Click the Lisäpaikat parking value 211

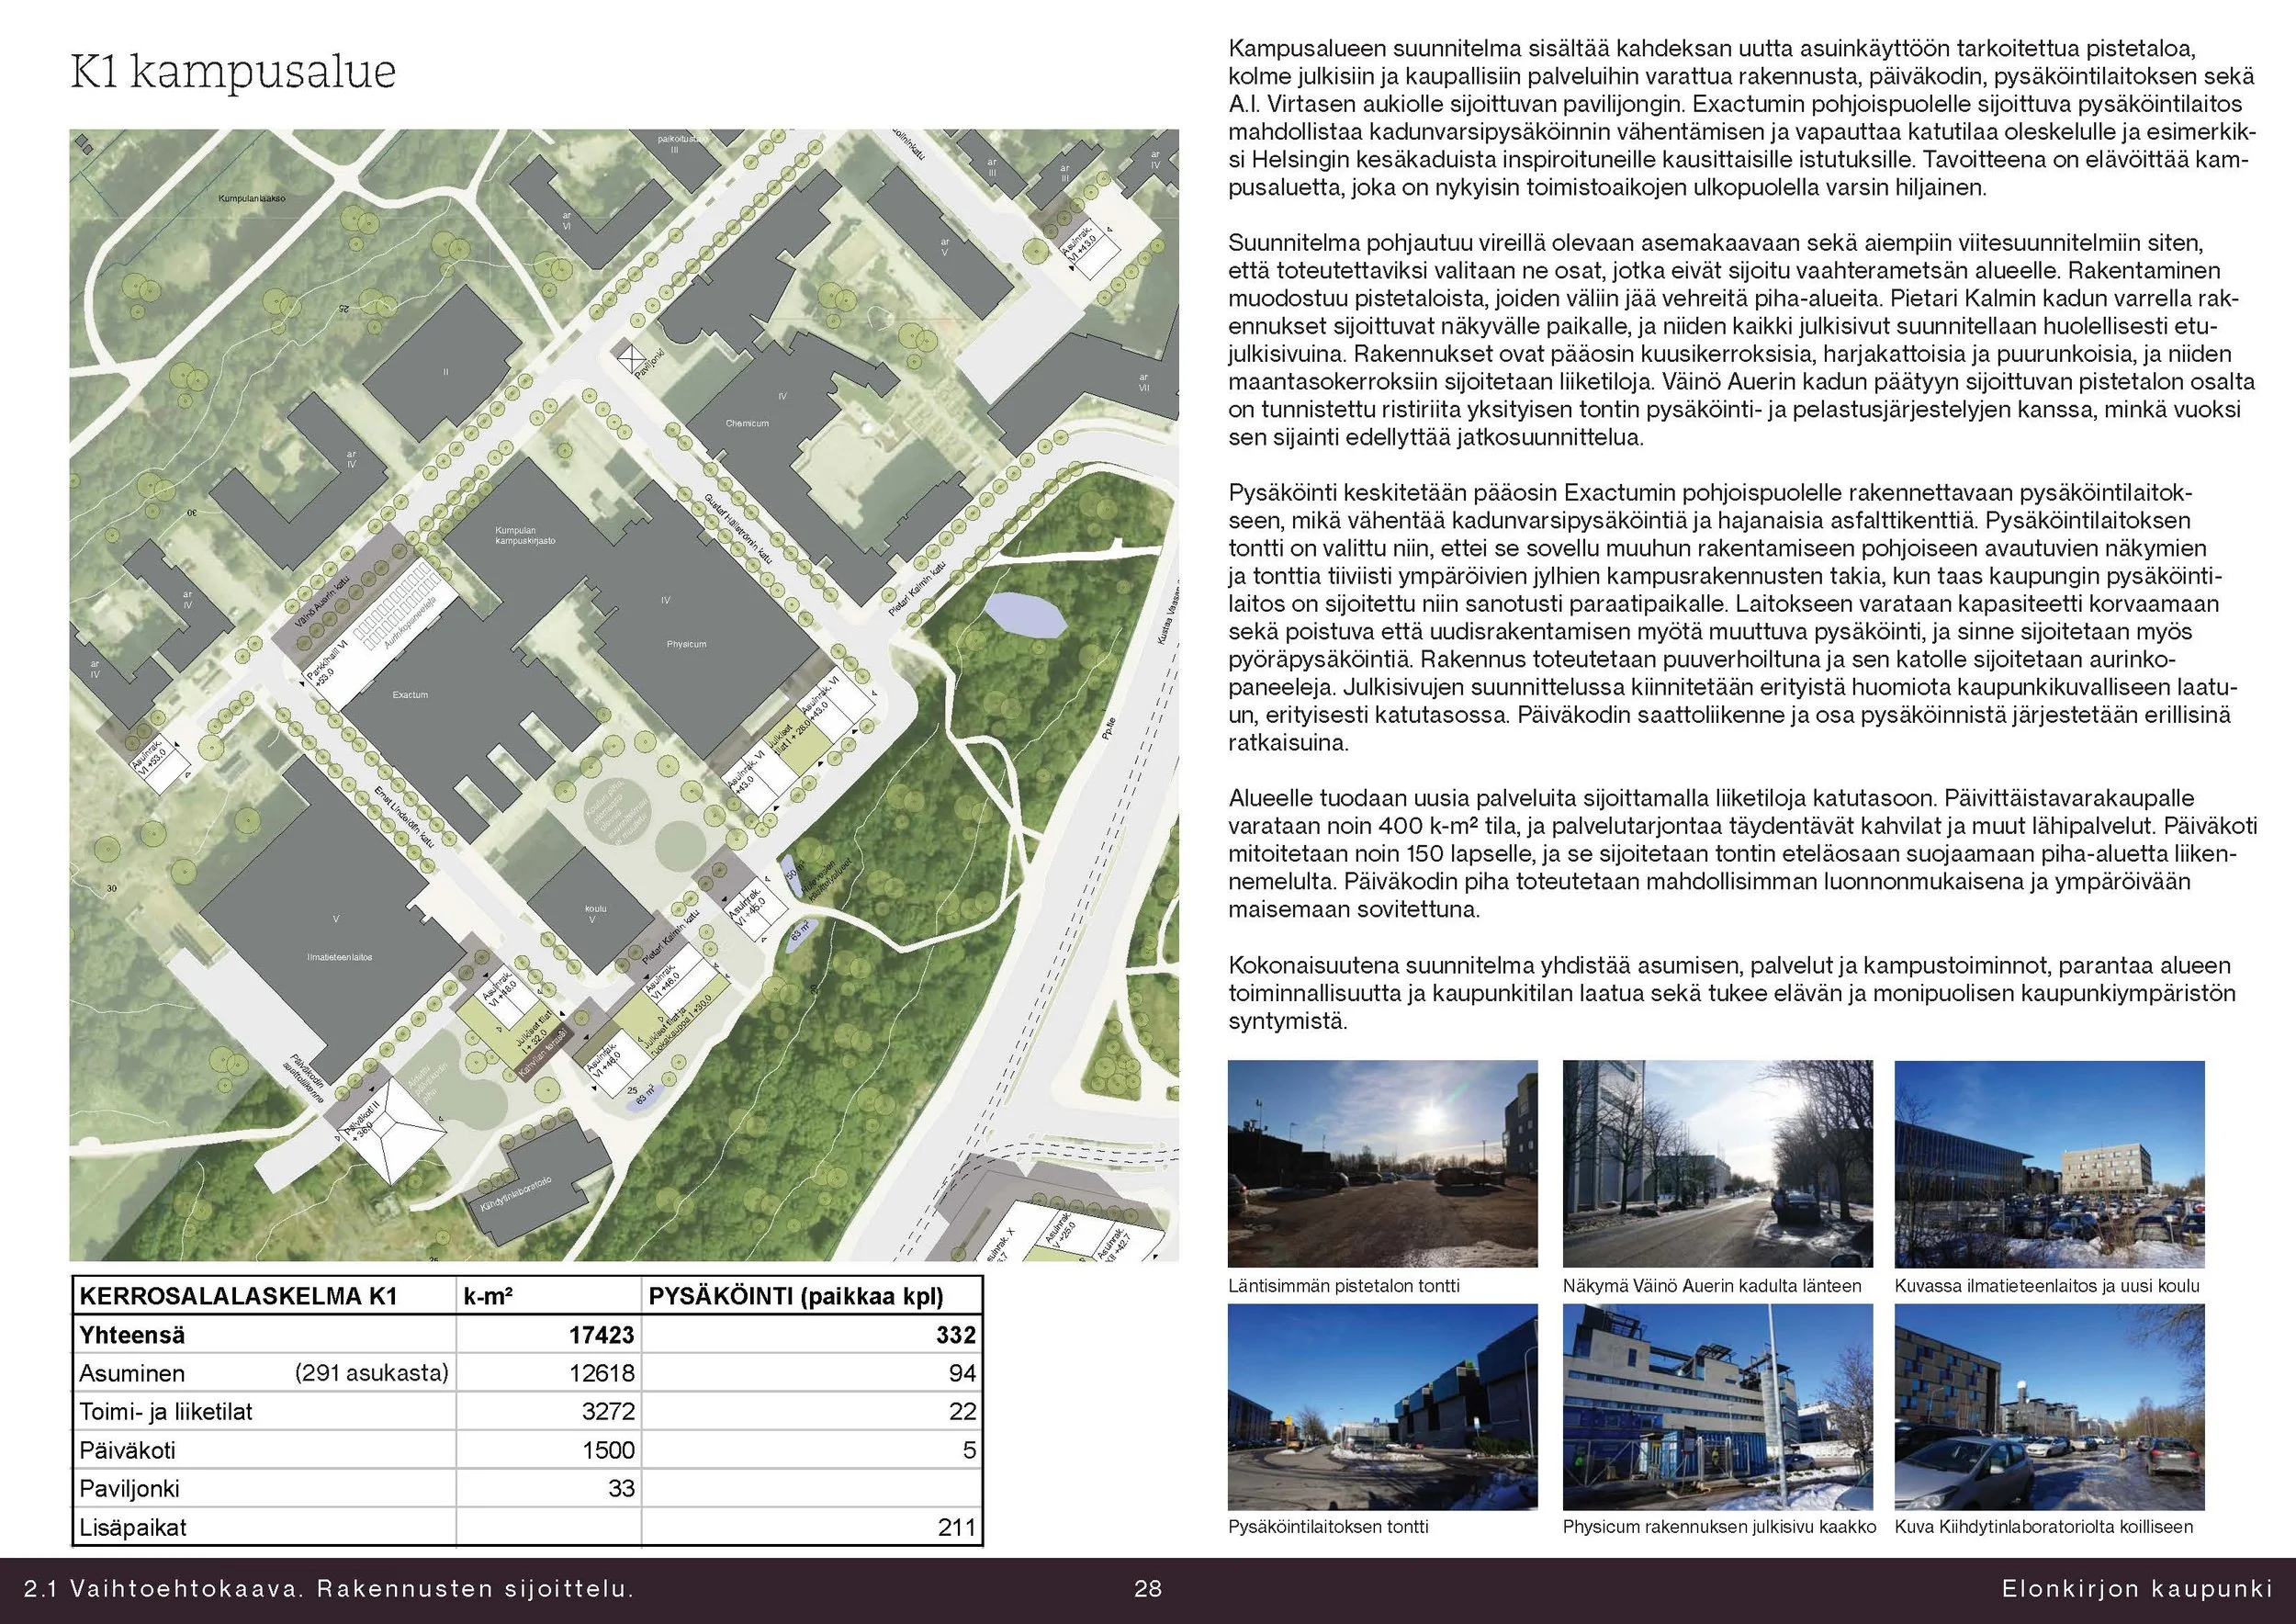958,1528
